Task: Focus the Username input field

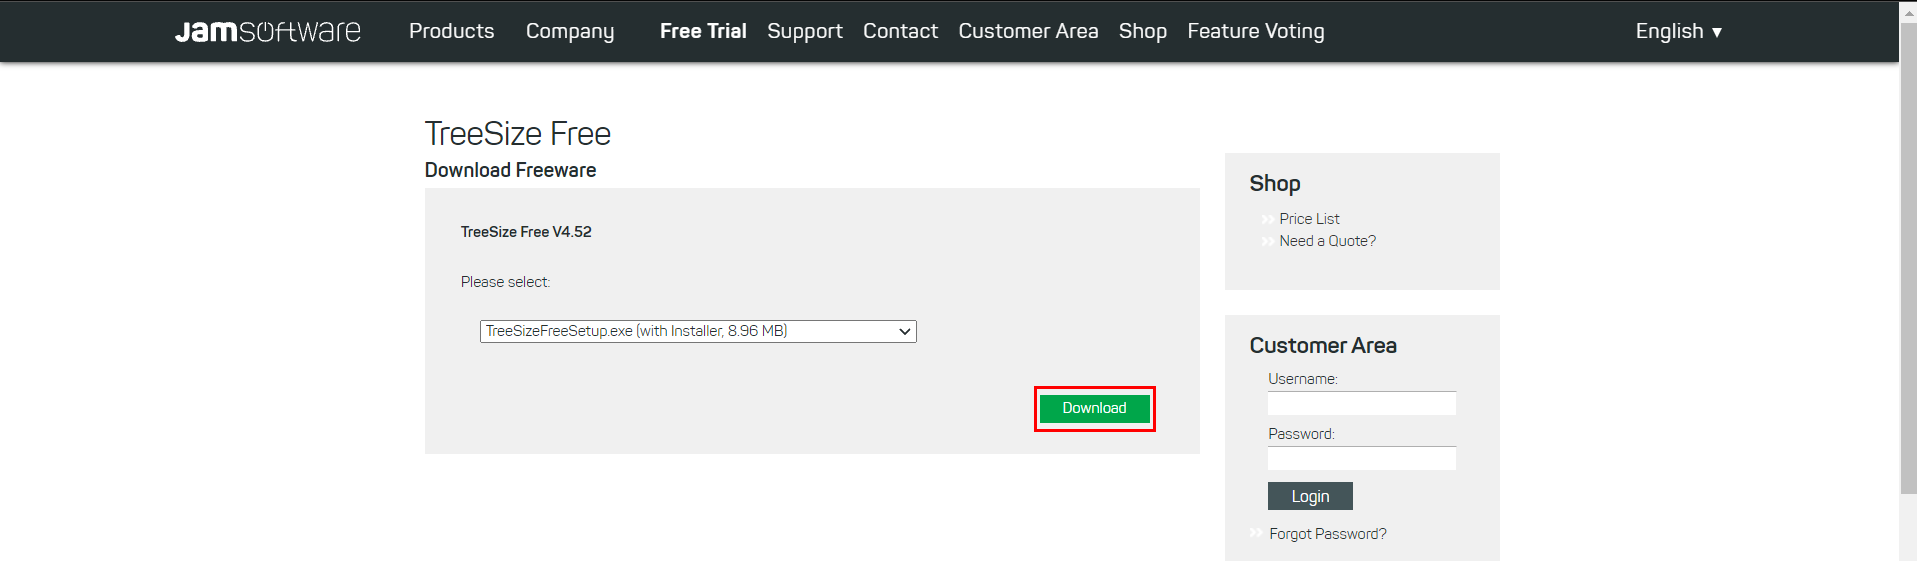Action: (x=1362, y=403)
